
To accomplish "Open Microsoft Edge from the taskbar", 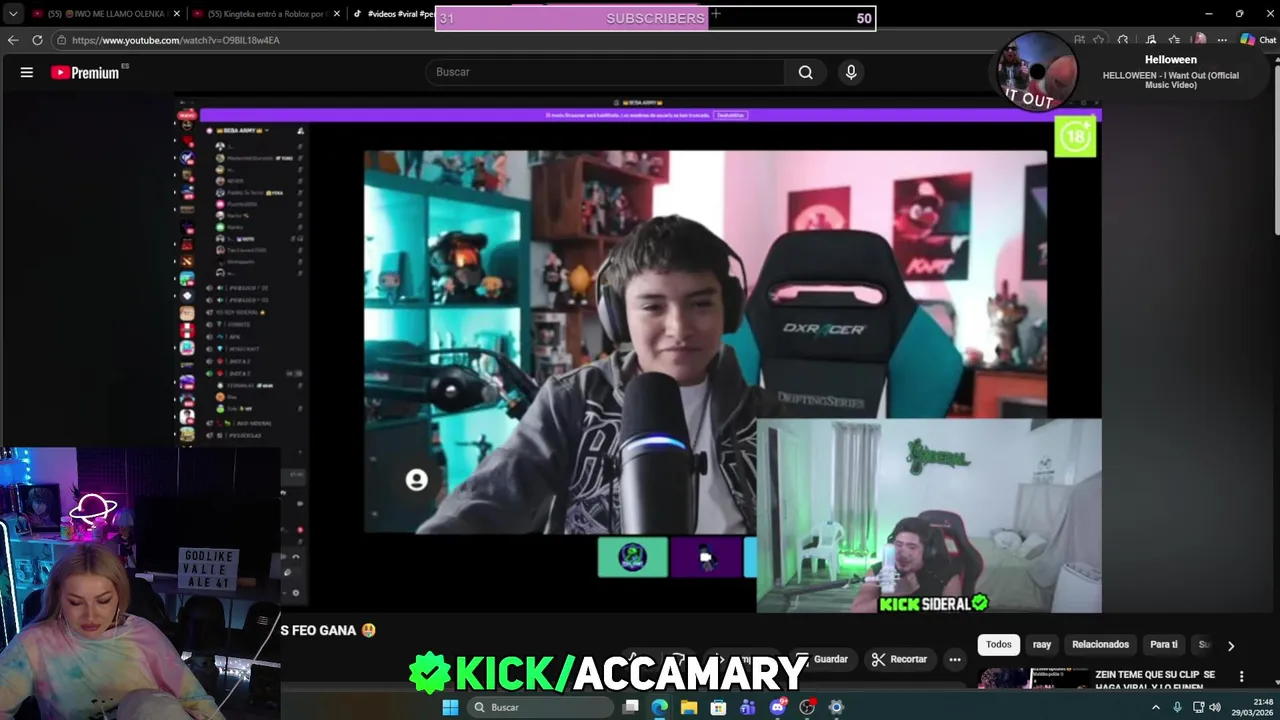I will point(660,707).
